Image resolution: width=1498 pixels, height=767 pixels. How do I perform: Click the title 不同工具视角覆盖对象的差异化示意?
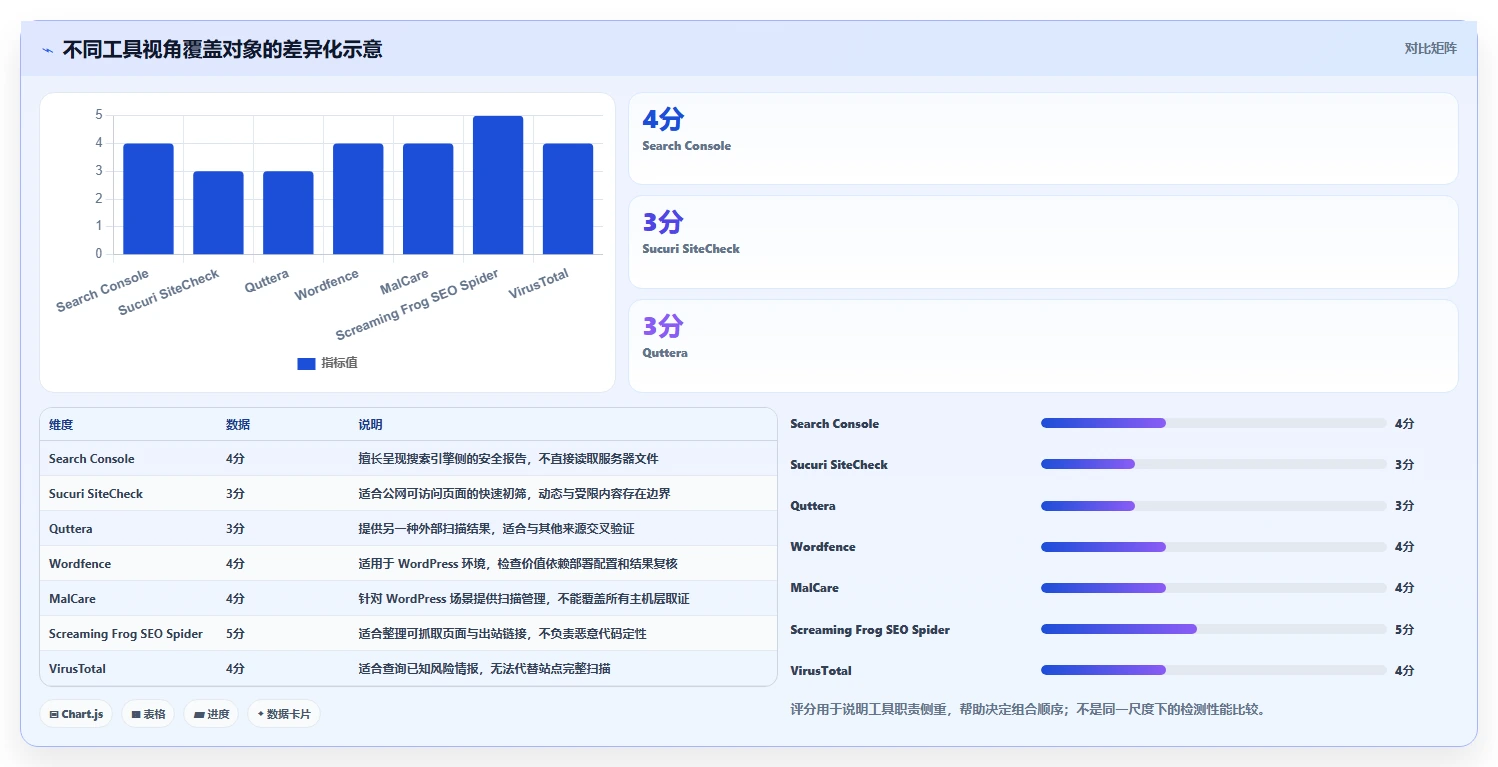pos(222,49)
